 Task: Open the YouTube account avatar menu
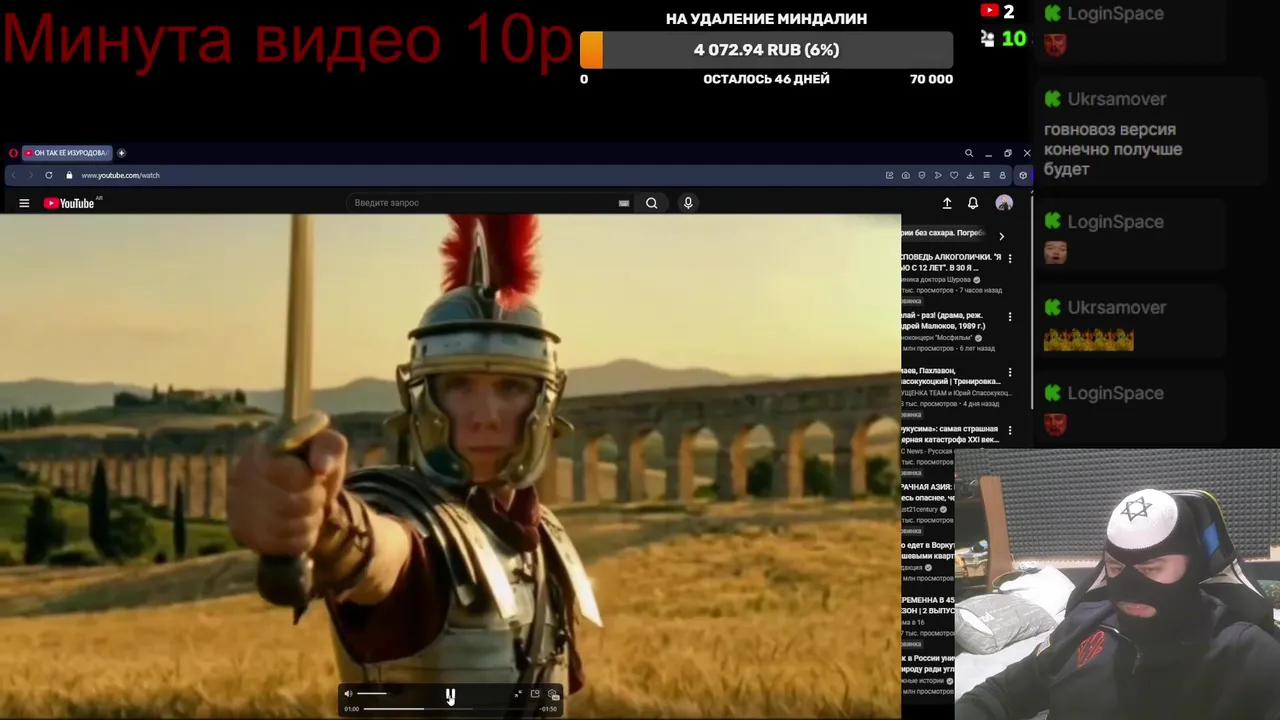coord(1004,203)
